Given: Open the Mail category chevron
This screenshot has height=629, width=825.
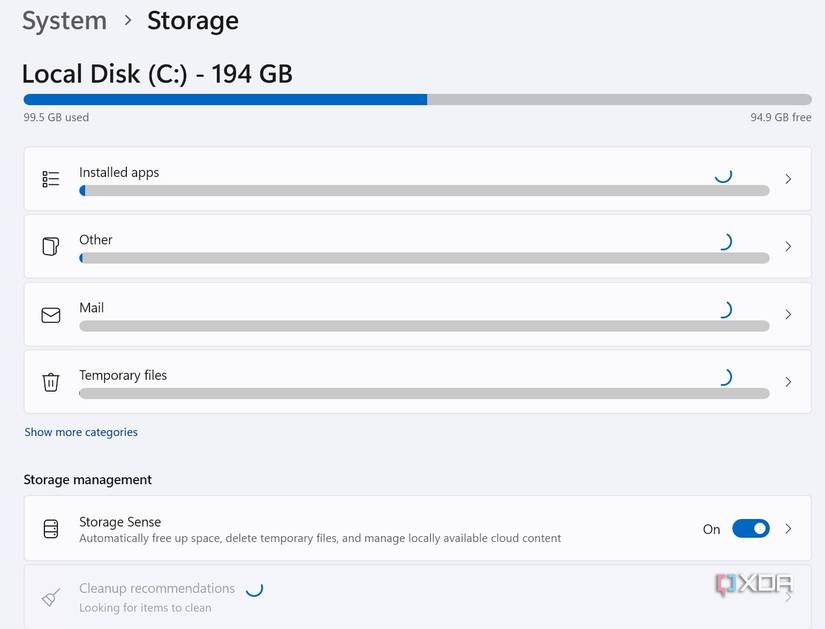Looking at the screenshot, I should click(788, 314).
